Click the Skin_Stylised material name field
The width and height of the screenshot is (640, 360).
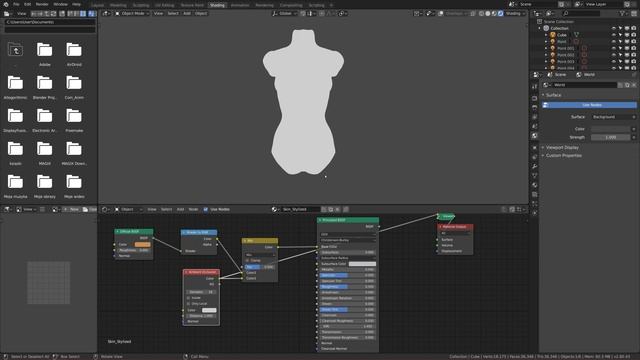click(x=300, y=209)
